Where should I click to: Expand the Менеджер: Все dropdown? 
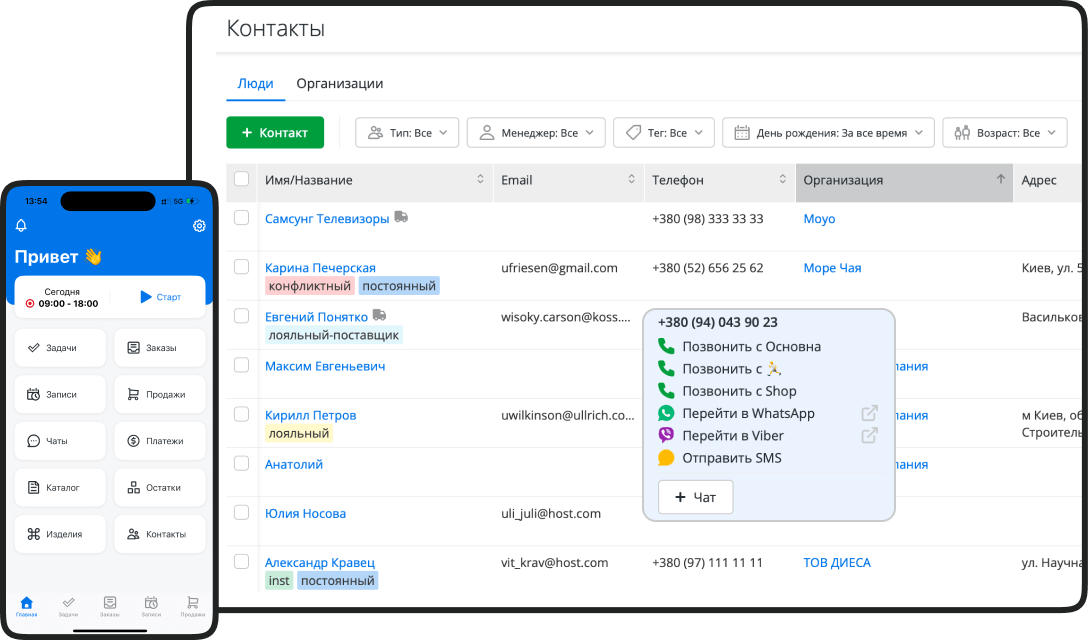click(x=536, y=131)
